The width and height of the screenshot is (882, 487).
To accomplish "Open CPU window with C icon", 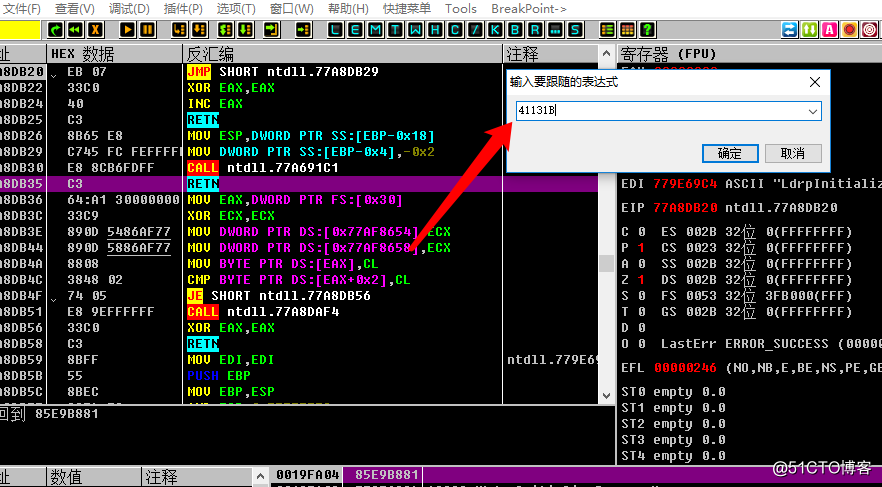I will 456,30.
